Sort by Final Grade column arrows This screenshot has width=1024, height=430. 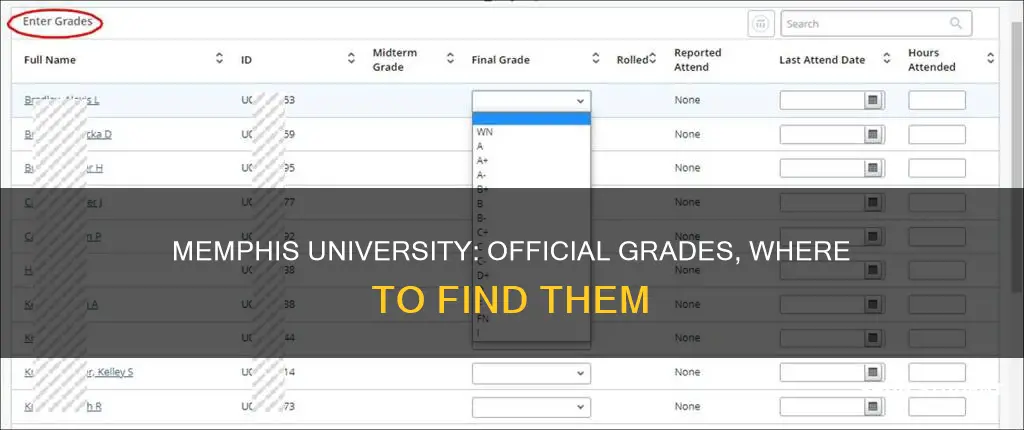click(x=596, y=59)
